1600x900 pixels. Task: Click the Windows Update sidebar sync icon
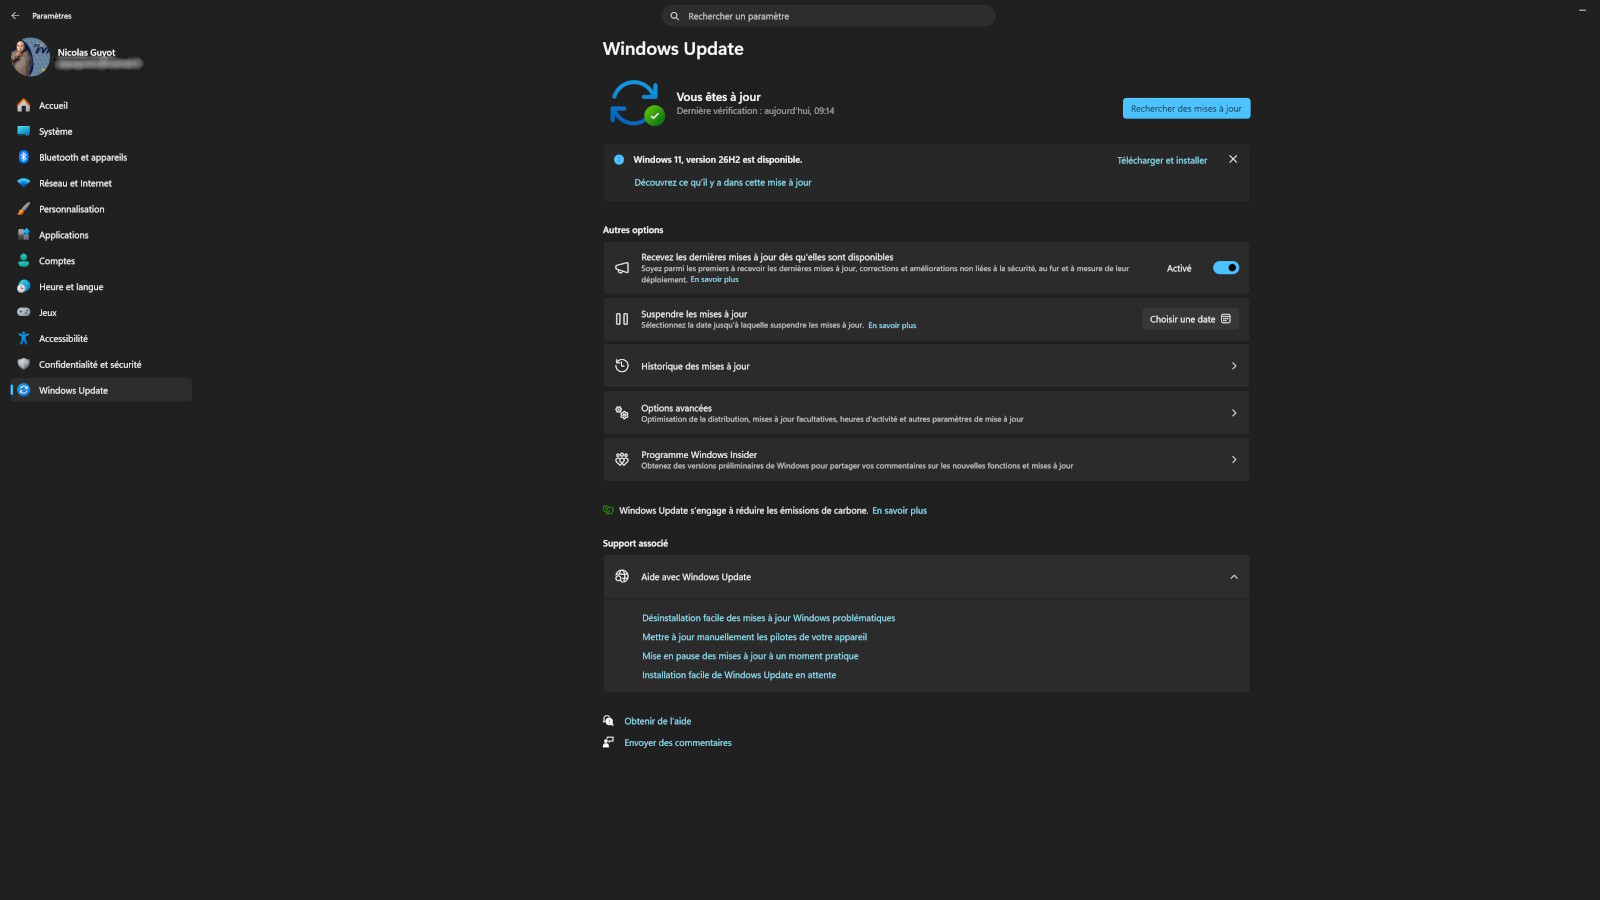click(x=24, y=390)
